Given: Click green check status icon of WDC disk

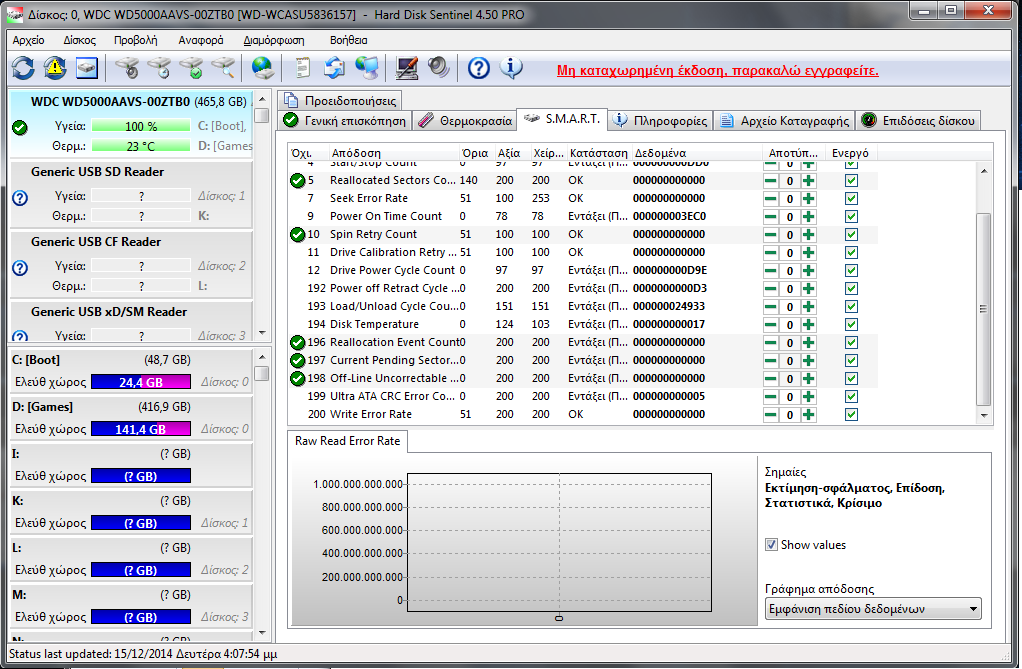Looking at the screenshot, I should pos(20,127).
